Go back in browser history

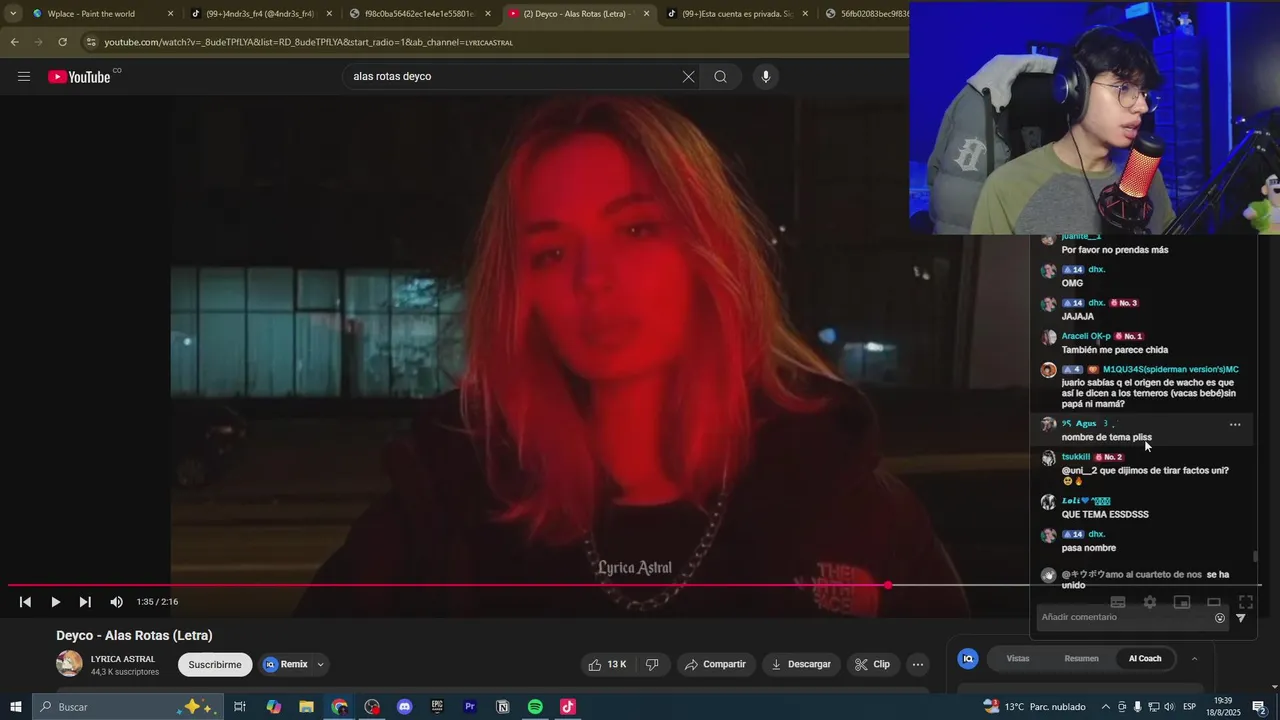tap(14, 42)
